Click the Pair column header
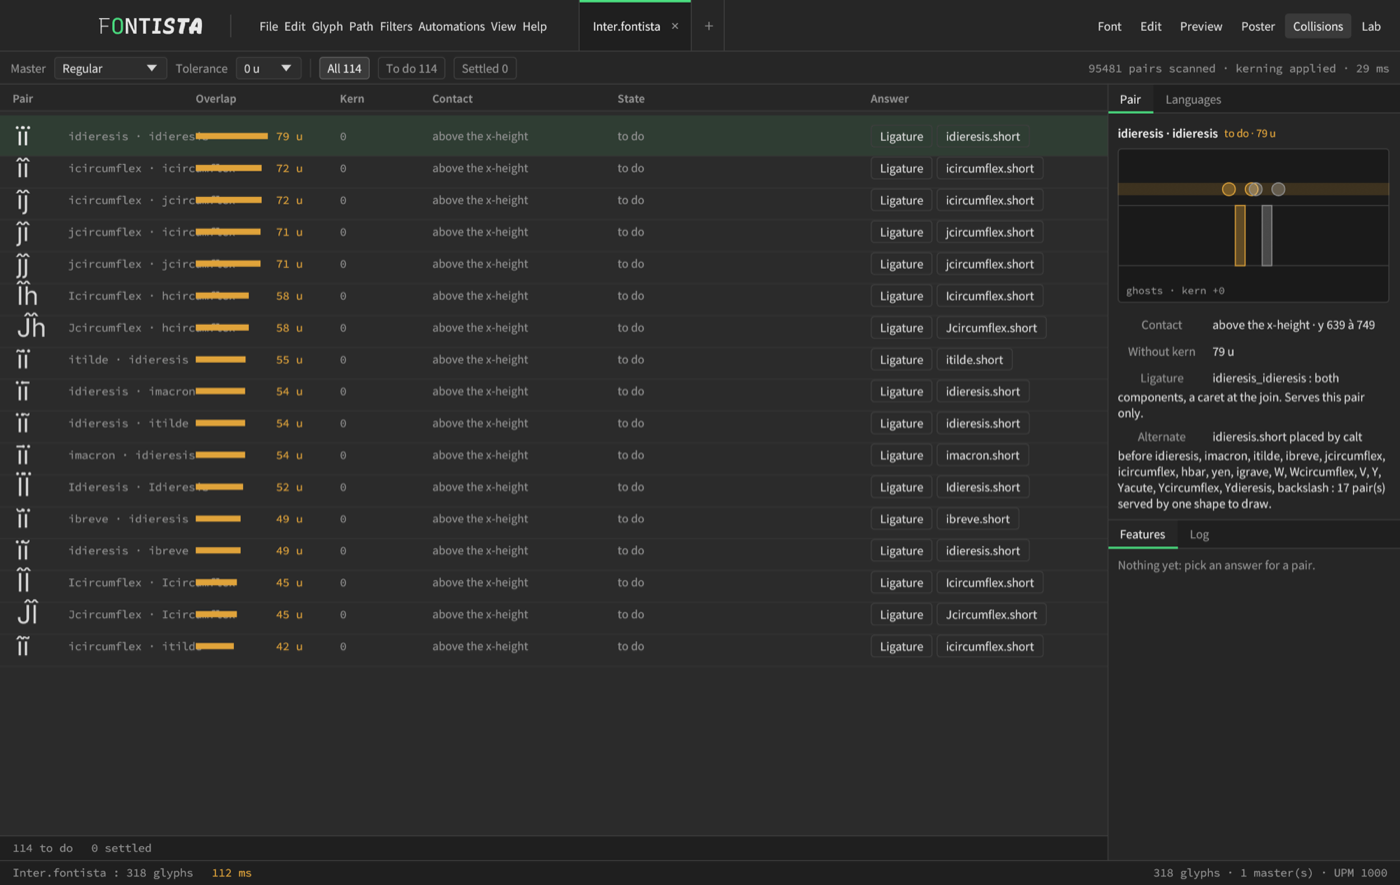Viewport: 1400px width, 885px height. [x=23, y=99]
